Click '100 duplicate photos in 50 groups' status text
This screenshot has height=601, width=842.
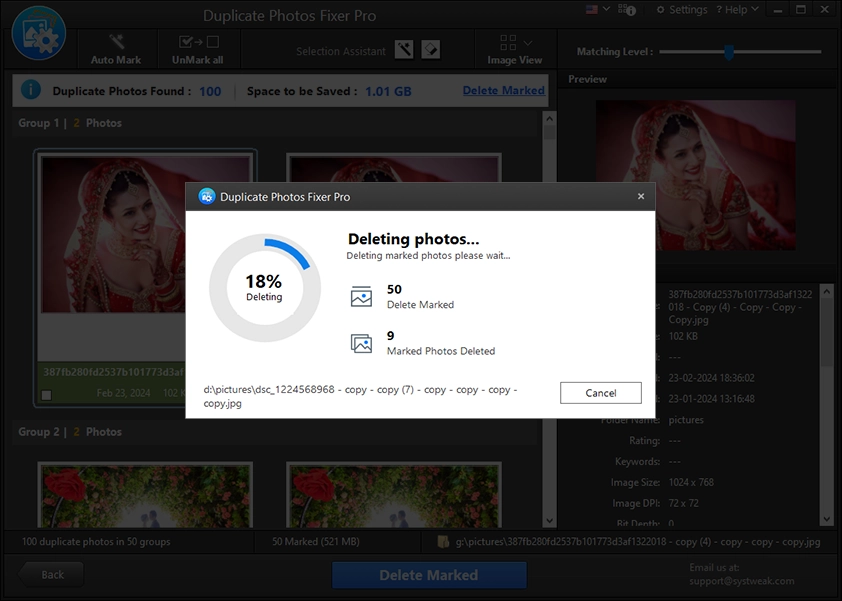click(96, 541)
